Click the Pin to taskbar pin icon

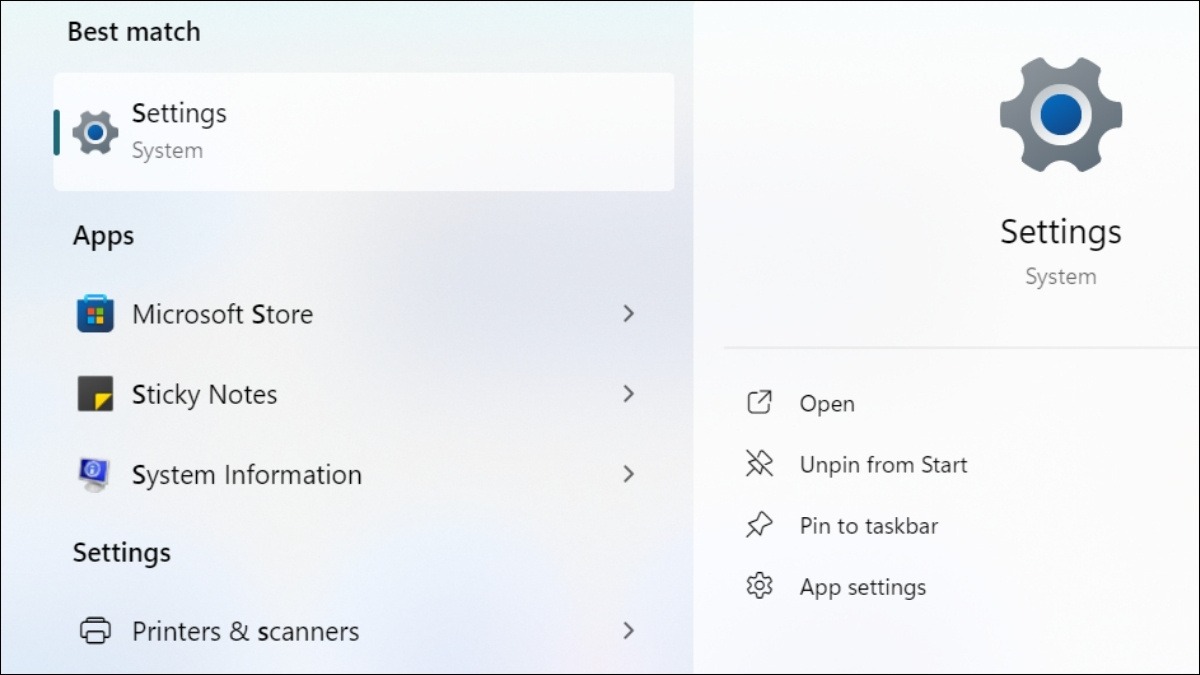point(760,525)
